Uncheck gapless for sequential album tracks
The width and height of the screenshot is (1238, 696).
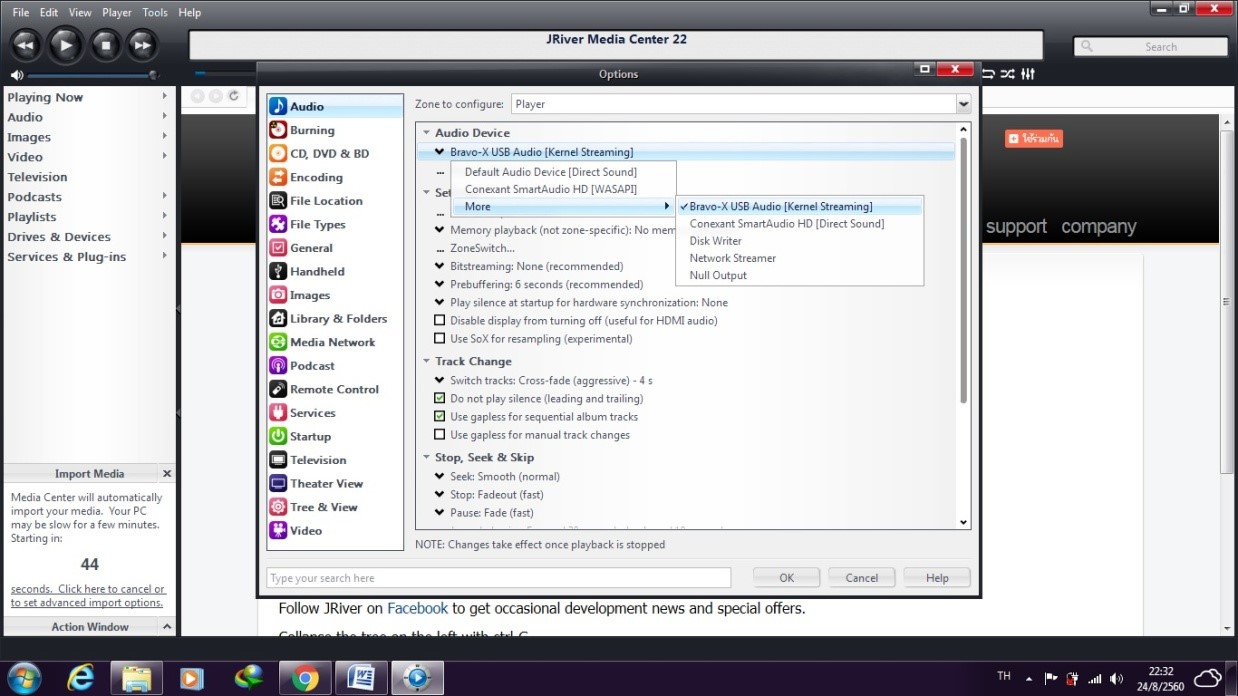click(x=440, y=417)
